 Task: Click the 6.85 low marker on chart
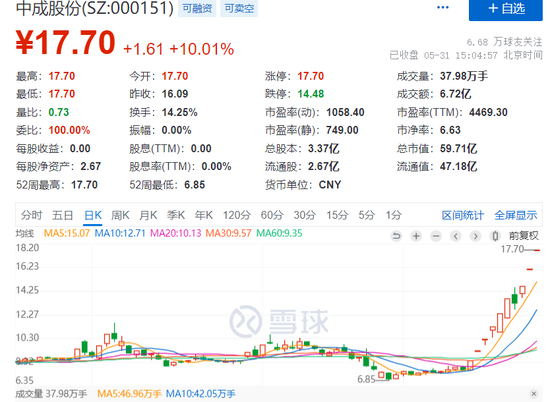coord(366,379)
